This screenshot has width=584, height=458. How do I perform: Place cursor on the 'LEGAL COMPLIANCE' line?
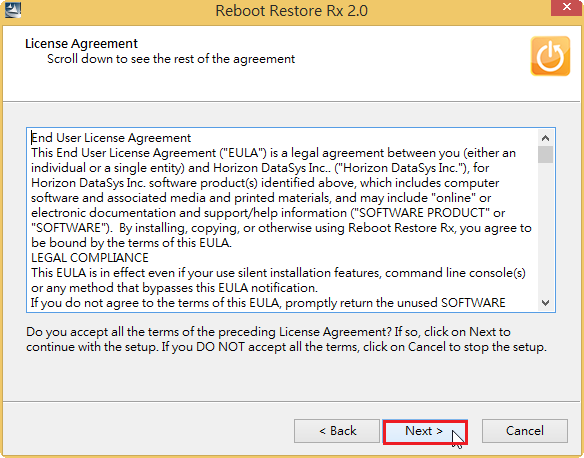(x=90, y=258)
